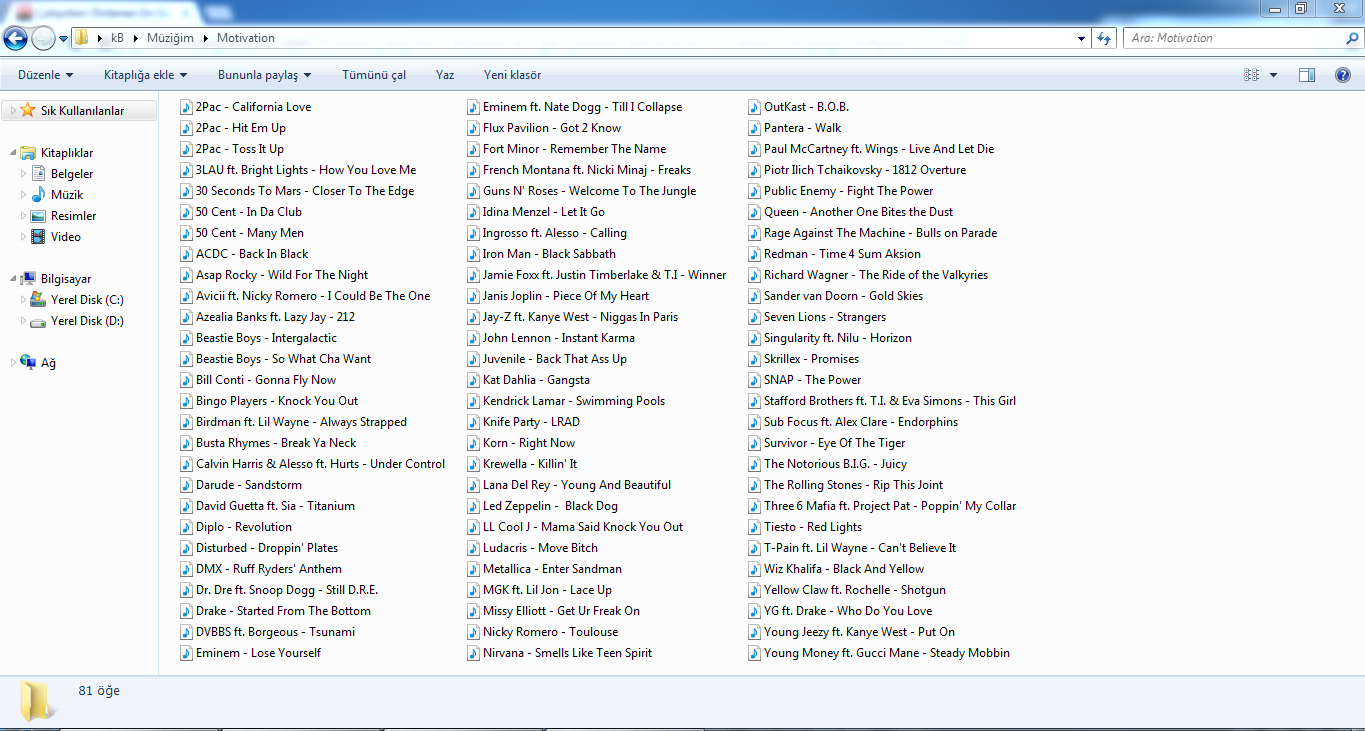Open the Bununla paylaş menu
The height and width of the screenshot is (731, 1365).
click(x=264, y=75)
